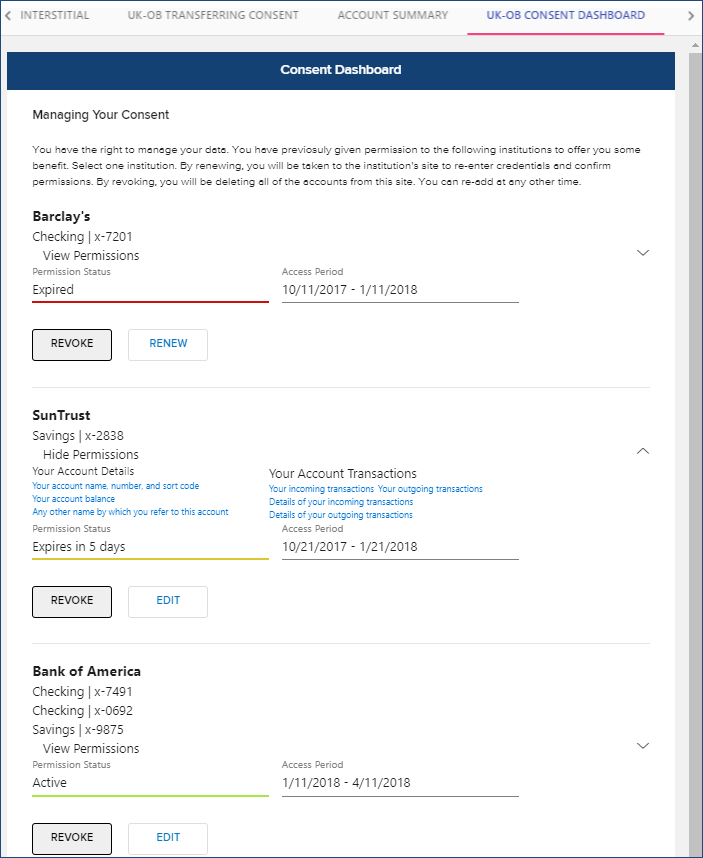Expand Barclay's permissions chevron
703x858 pixels.
pos(643,253)
